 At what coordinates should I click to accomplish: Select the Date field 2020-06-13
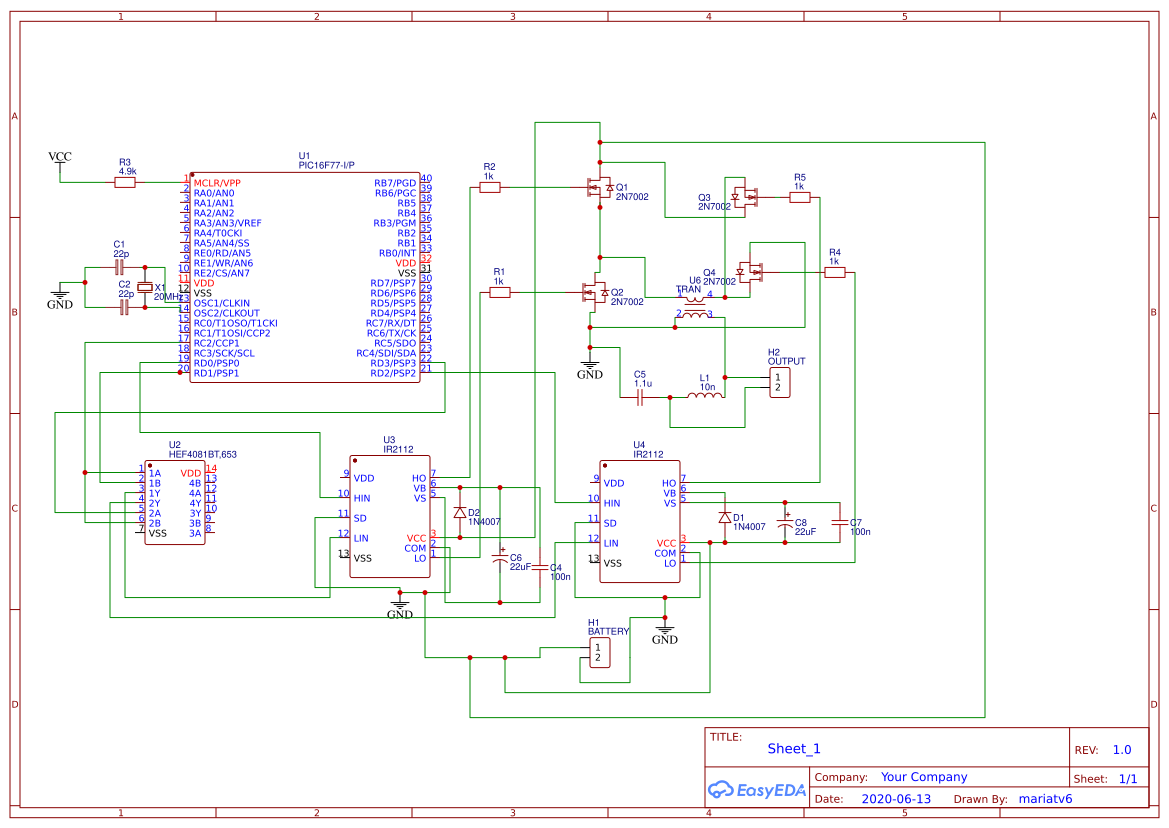(895, 799)
